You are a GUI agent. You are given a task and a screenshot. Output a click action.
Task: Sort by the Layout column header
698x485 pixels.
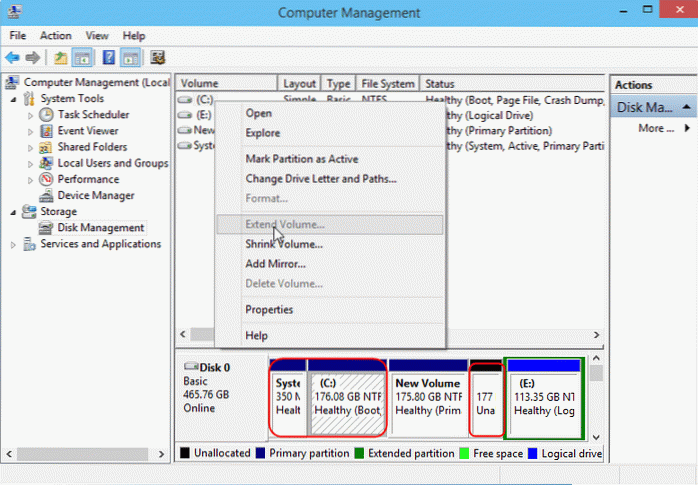300,84
